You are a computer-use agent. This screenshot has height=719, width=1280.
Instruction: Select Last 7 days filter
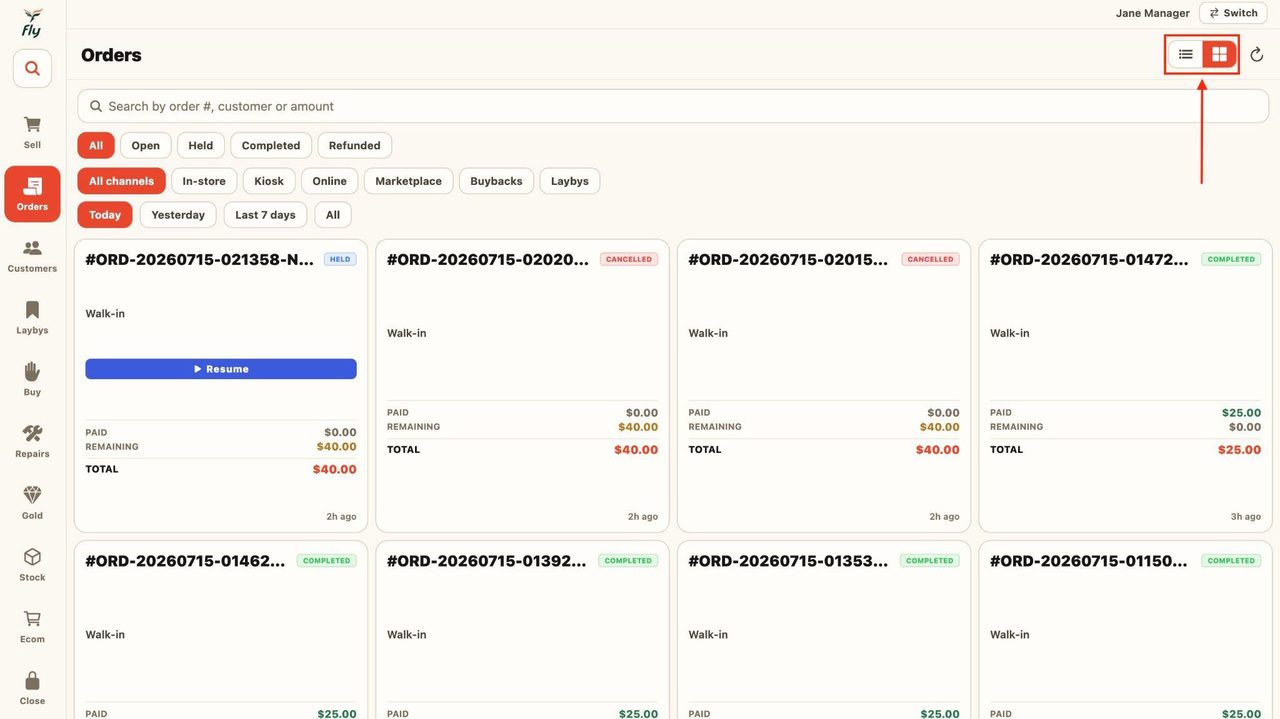[x=265, y=215]
